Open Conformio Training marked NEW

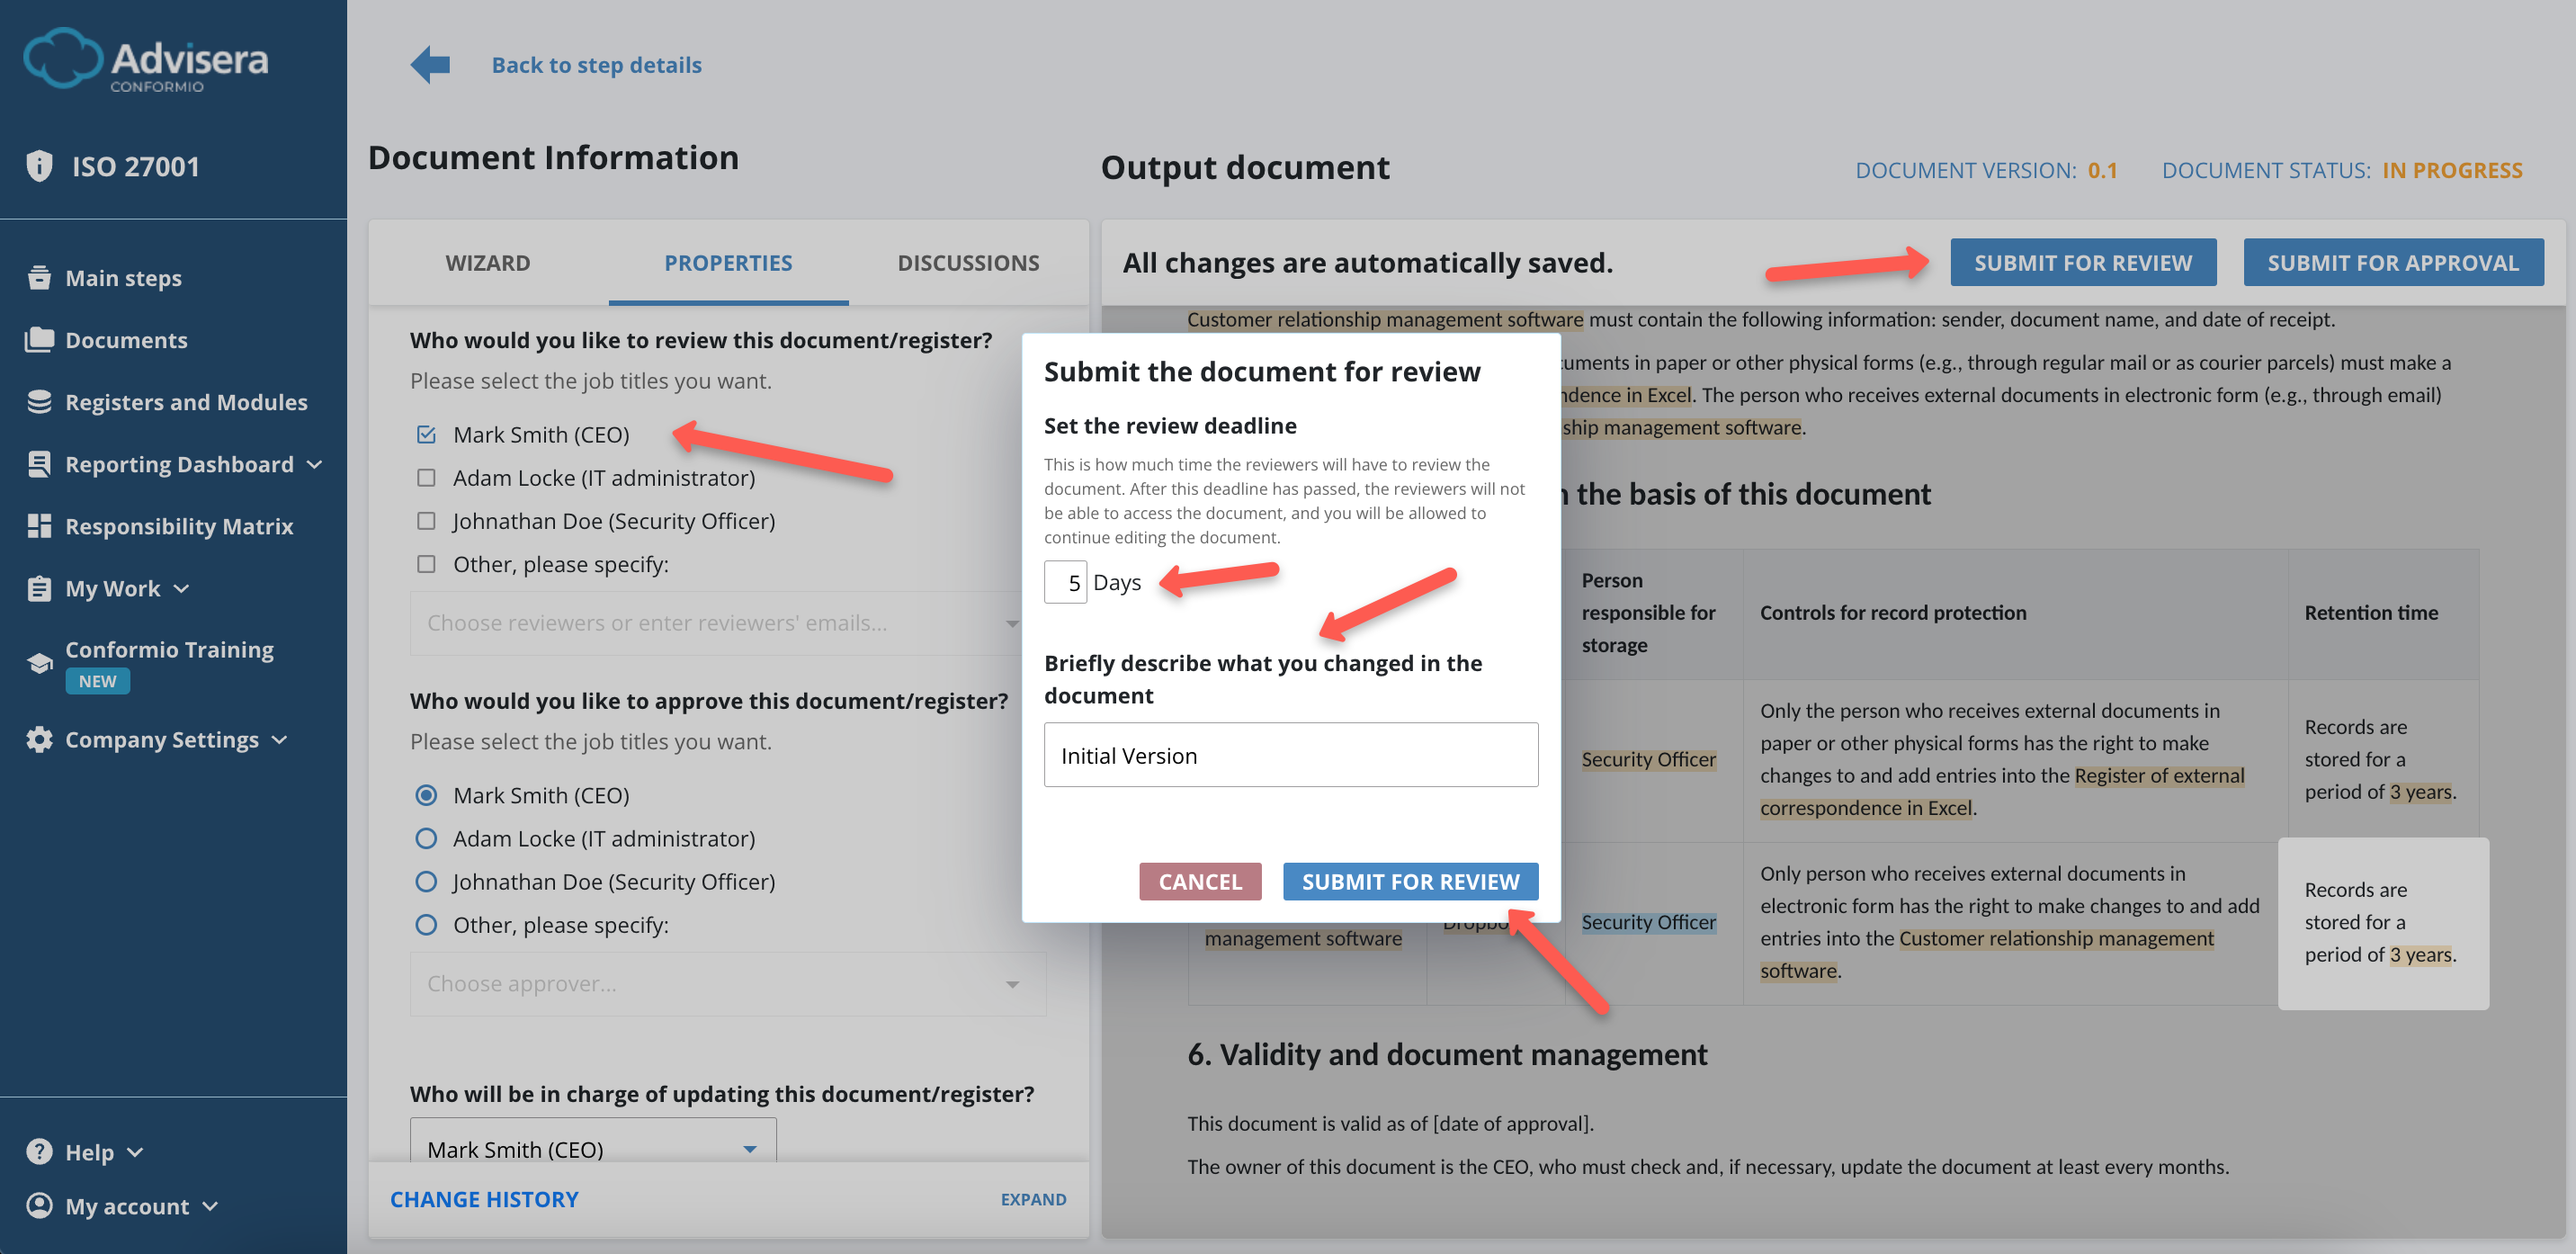(168, 649)
